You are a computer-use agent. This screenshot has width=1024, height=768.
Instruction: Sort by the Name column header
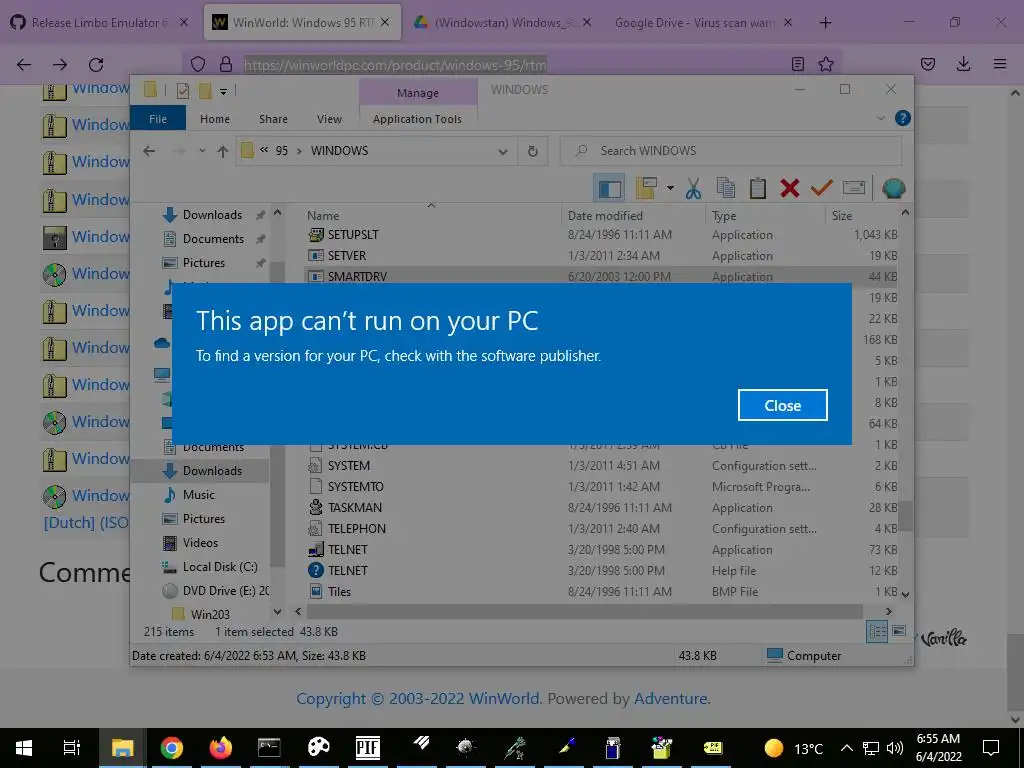[323, 216]
